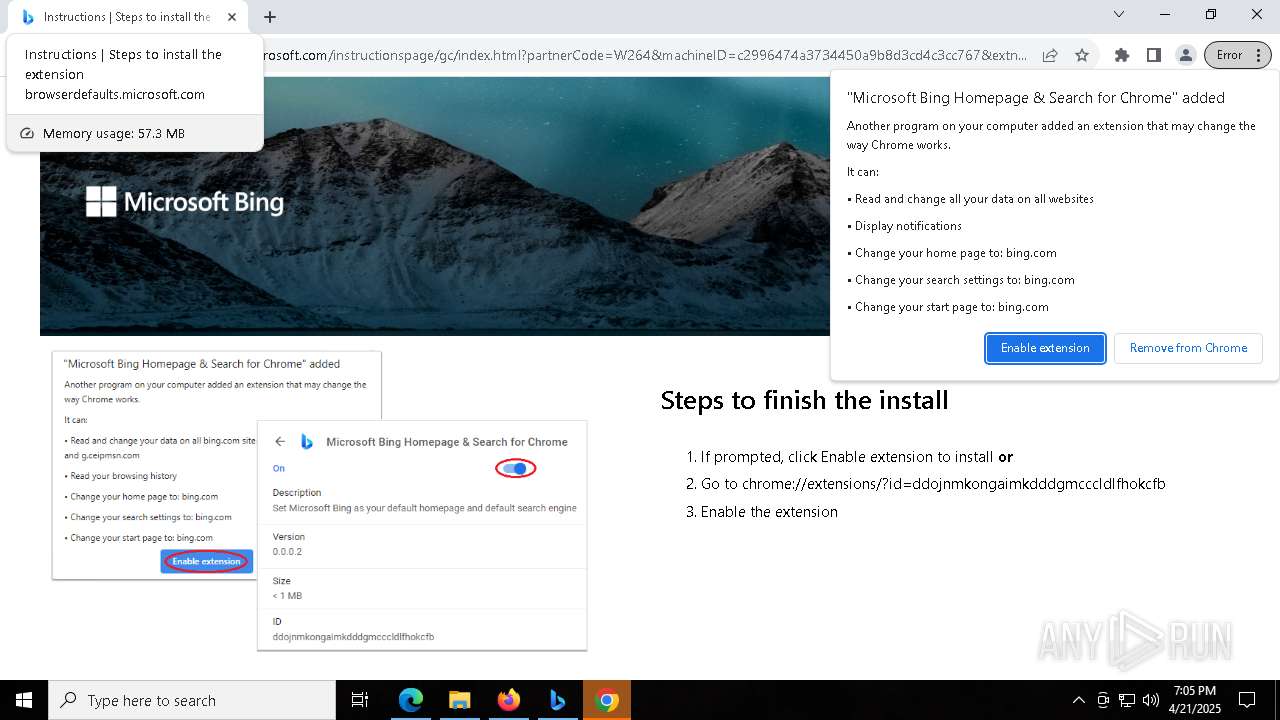This screenshot has height=720, width=1280.
Task: Open the Extensions puzzle icon
Action: (1122, 55)
